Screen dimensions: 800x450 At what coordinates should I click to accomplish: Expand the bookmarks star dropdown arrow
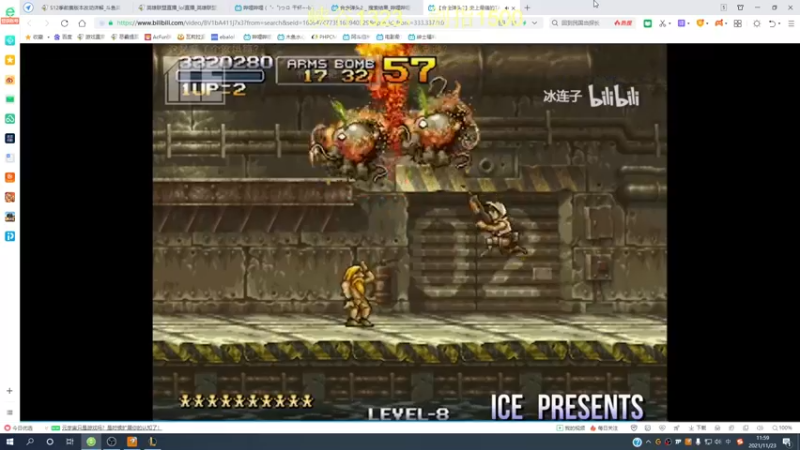coord(48,37)
